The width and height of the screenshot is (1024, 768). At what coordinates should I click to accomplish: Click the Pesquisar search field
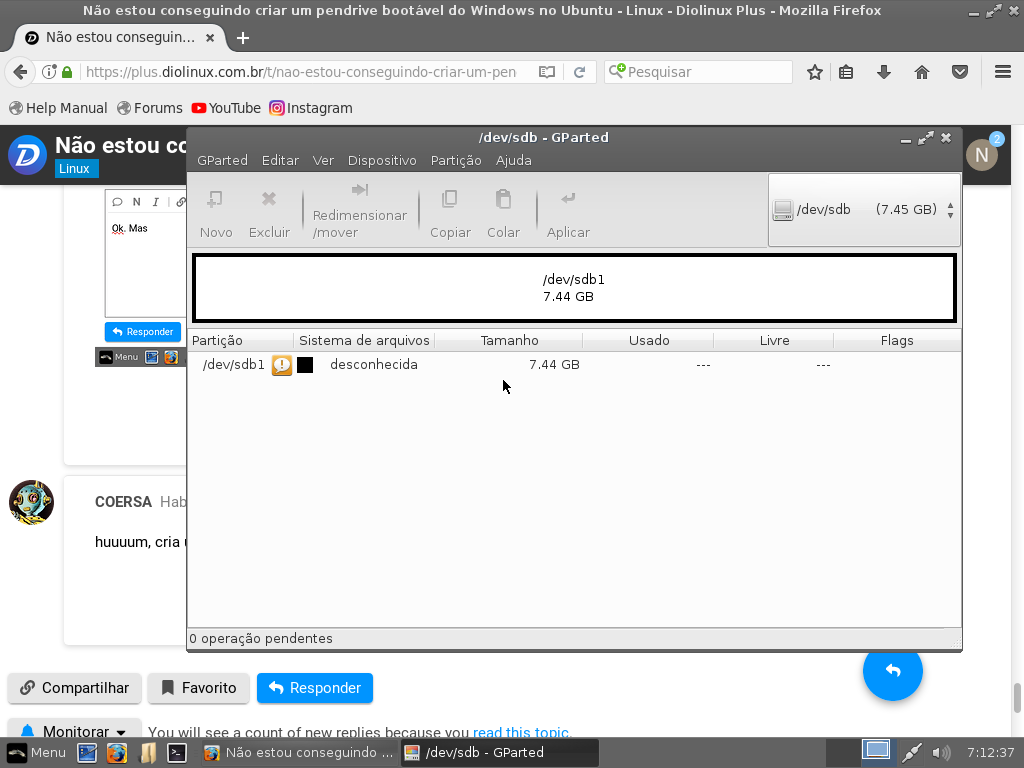click(x=706, y=72)
